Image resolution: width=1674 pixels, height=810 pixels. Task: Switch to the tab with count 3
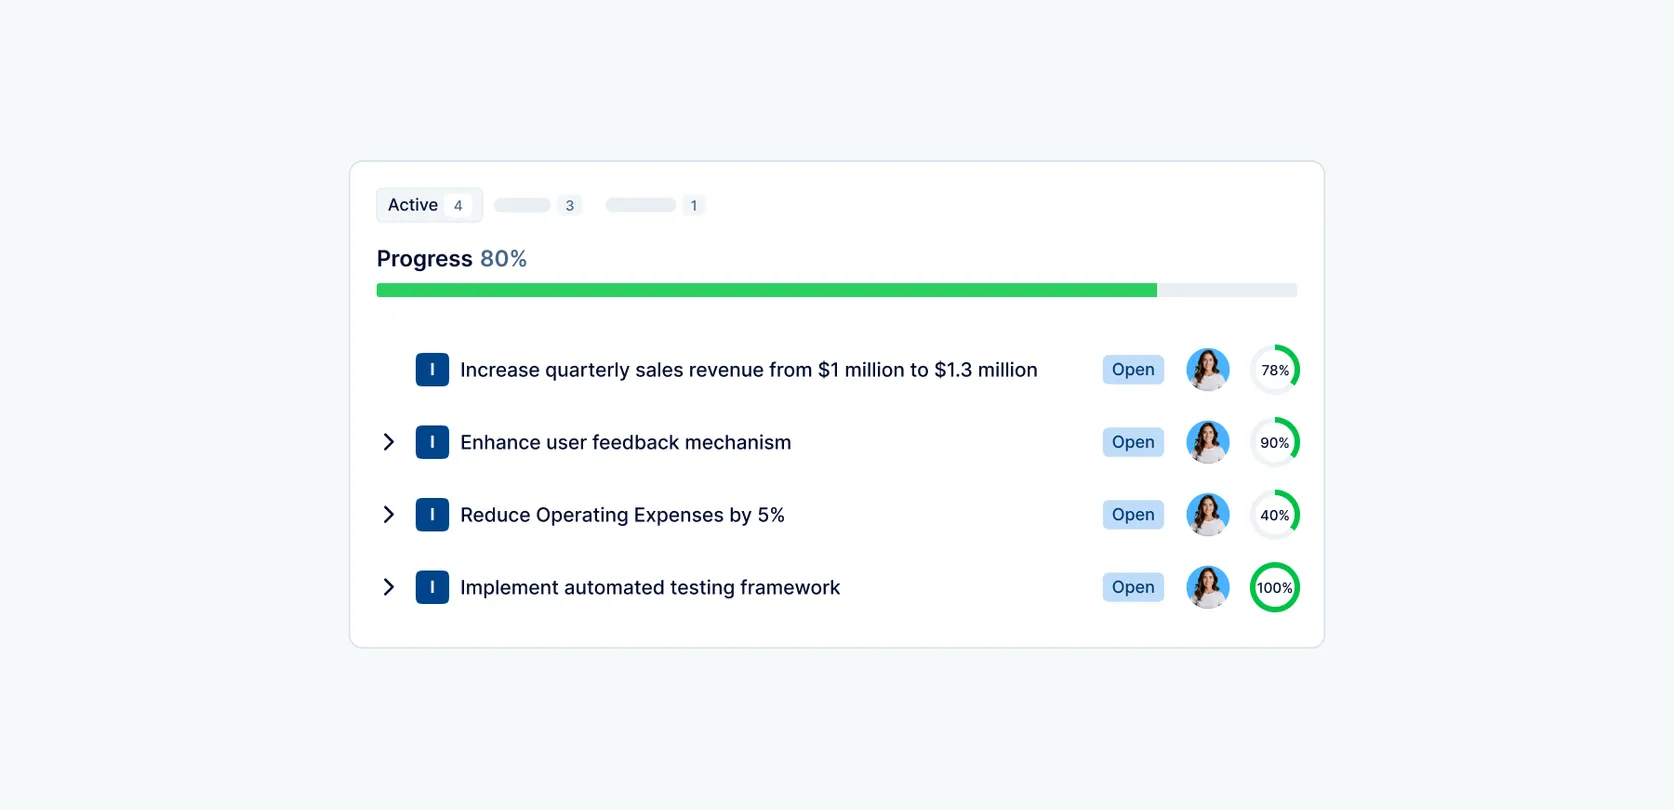pos(538,205)
